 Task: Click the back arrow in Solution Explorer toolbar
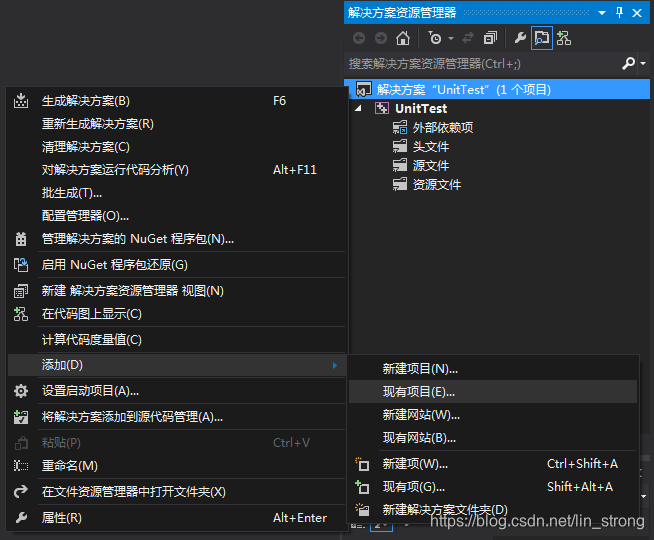(x=359, y=38)
